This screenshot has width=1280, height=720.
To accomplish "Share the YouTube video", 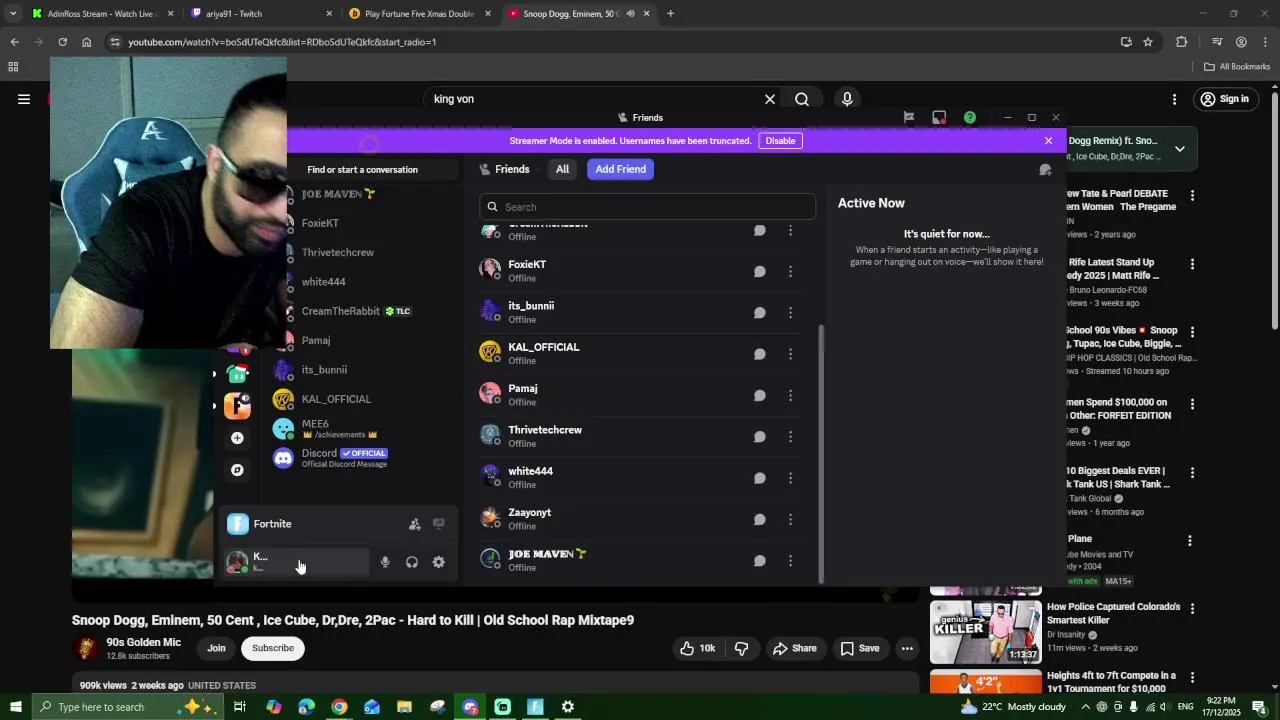I will point(795,648).
